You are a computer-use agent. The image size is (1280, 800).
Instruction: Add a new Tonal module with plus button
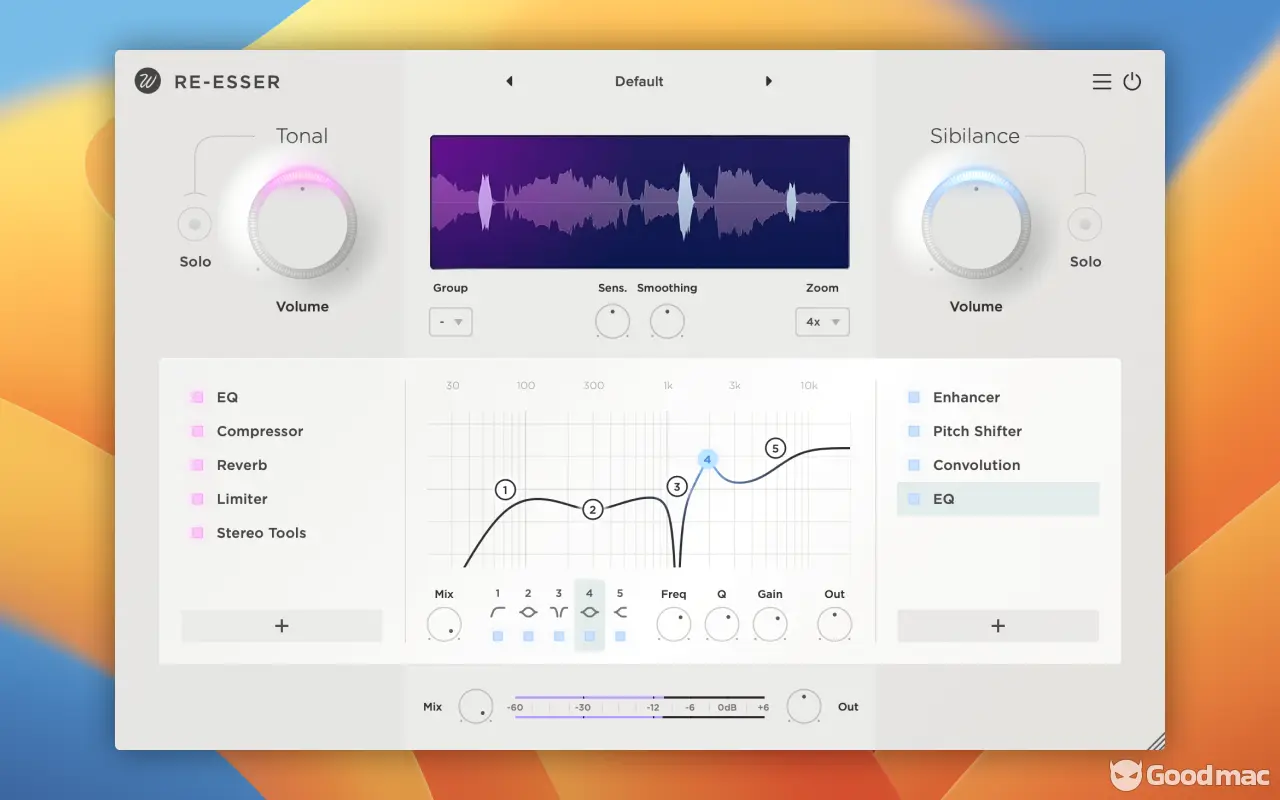[282, 626]
